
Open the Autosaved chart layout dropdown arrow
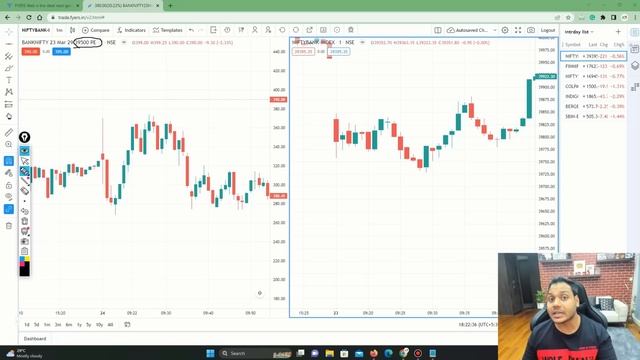click(495, 30)
